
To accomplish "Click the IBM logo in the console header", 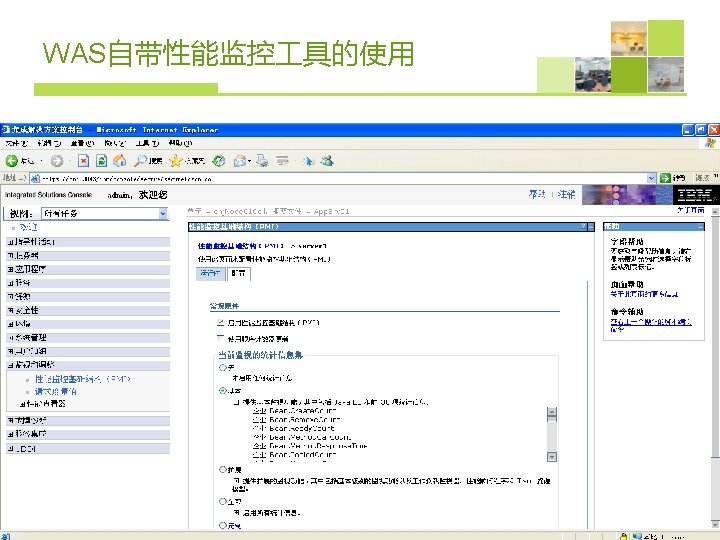I will click(696, 195).
